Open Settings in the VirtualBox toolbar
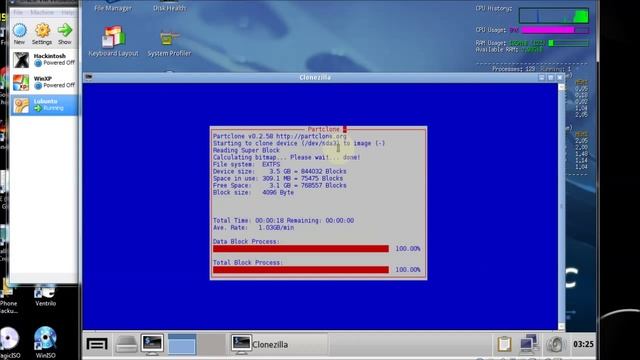 (42, 34)
